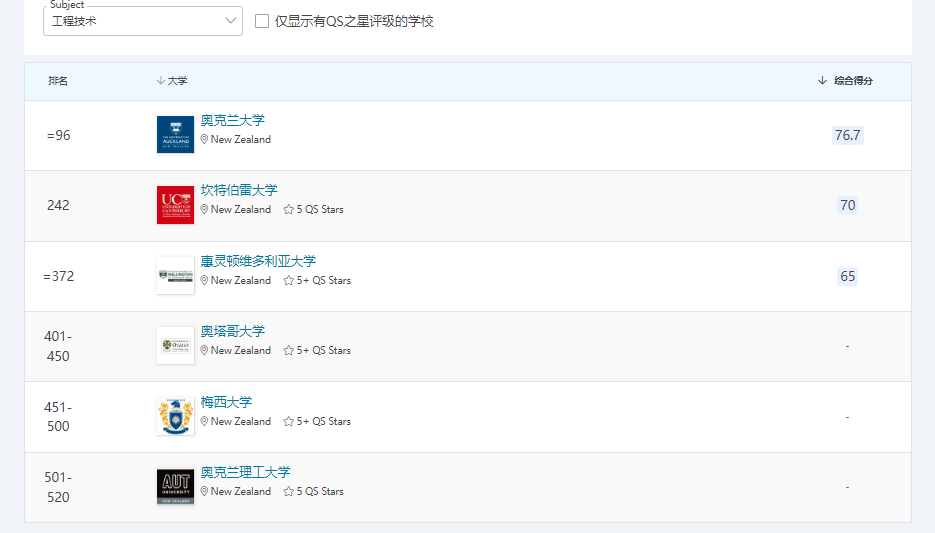Click the =372 rank cell
Screen dimensions: 935x533
(58, 277)
